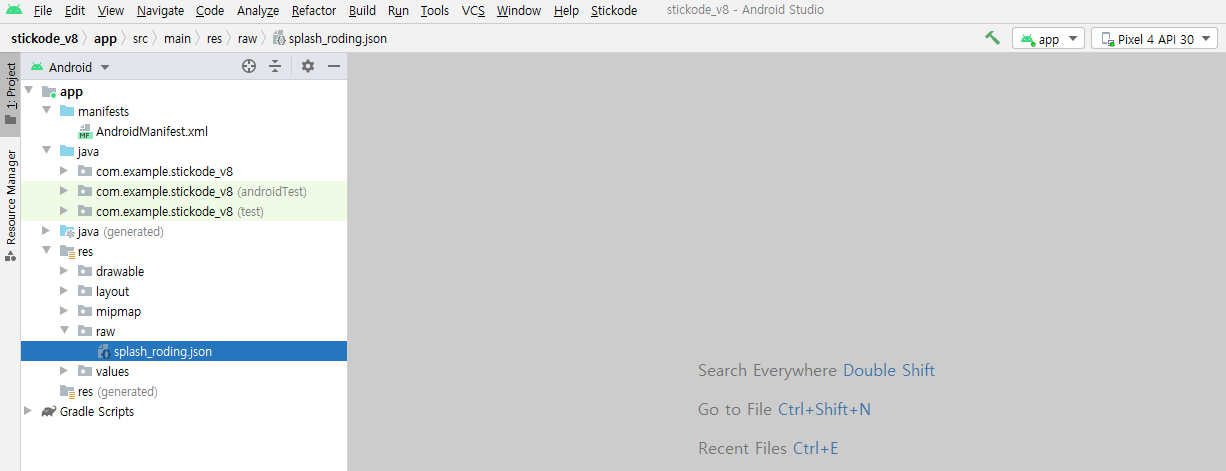Image resolution: width=1226 pixels, height=471 pixels.
Task: Select the Gradle Scripts node
Action: 97,411
